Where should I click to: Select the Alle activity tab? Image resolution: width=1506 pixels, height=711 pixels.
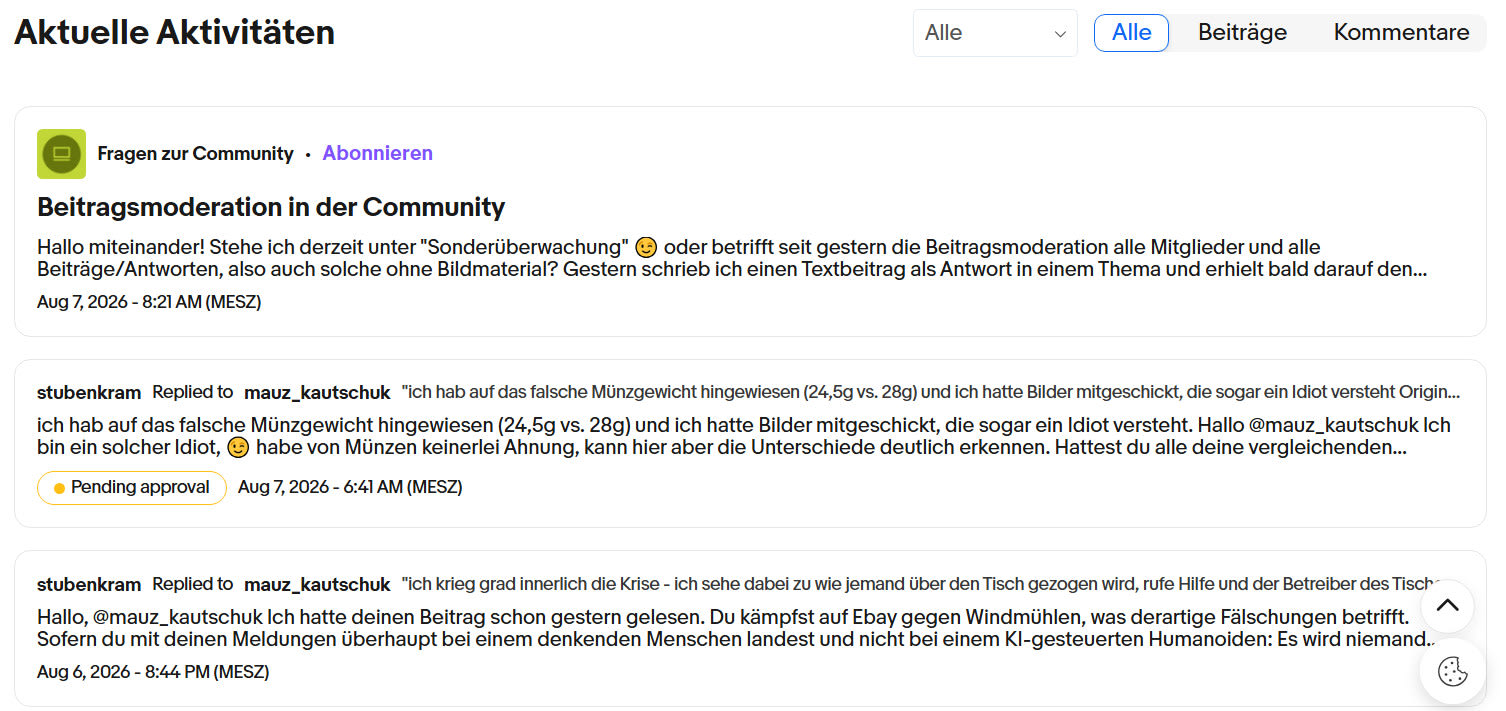point(1131,33)
